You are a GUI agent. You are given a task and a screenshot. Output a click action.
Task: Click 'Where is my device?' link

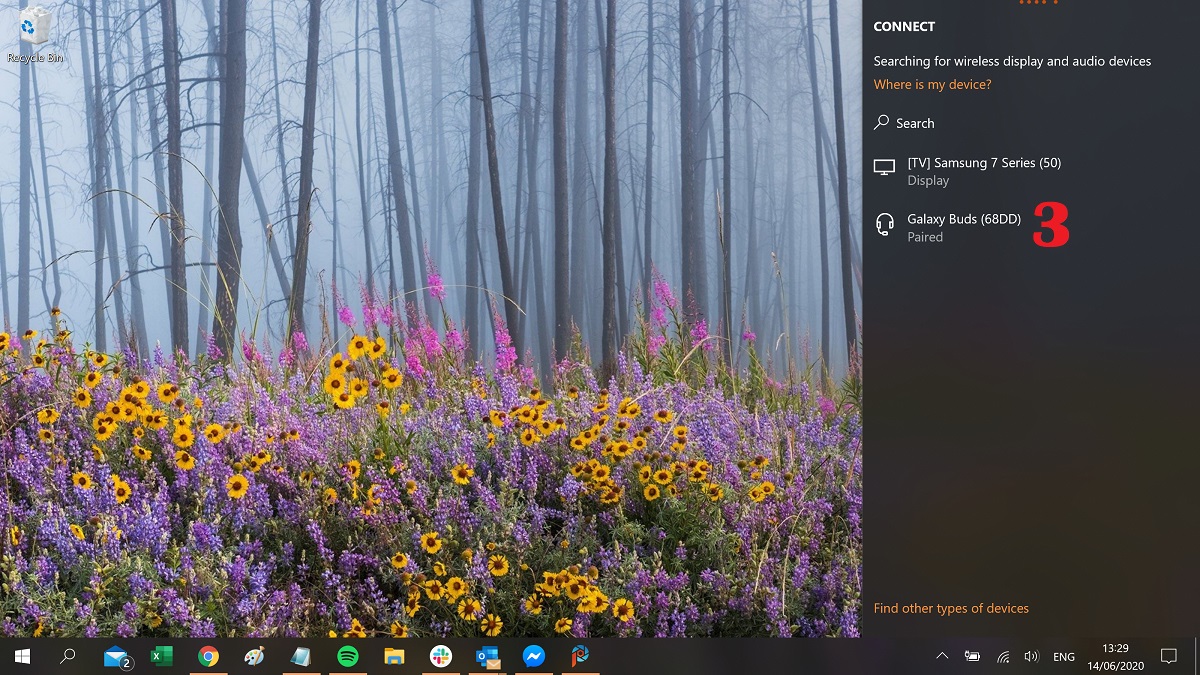[933, 85]
